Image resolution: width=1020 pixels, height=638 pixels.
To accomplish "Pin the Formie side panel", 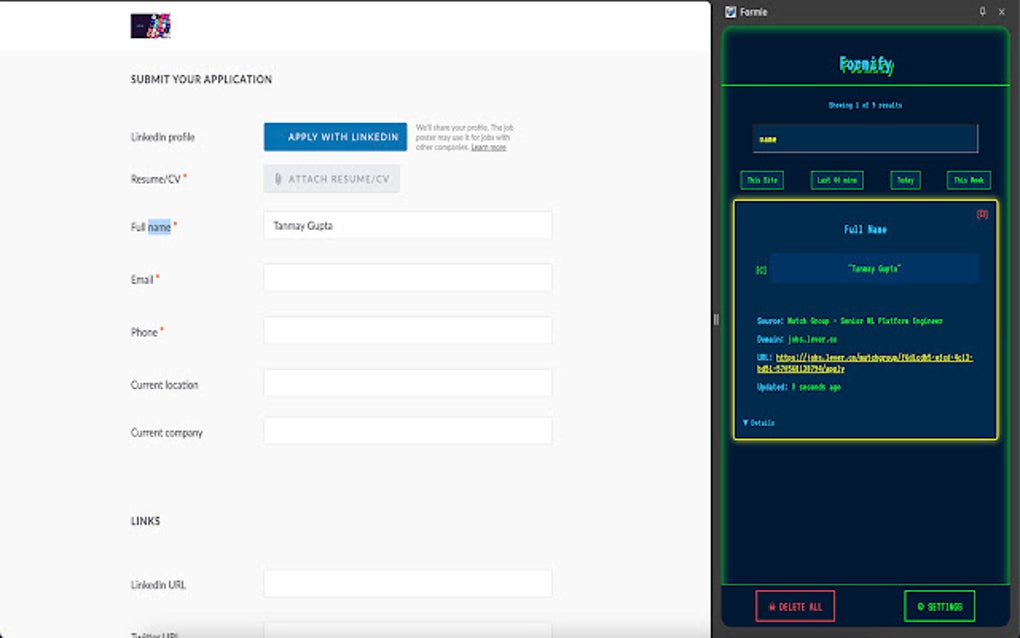I will pyautogui.click(x=982, y=11).
